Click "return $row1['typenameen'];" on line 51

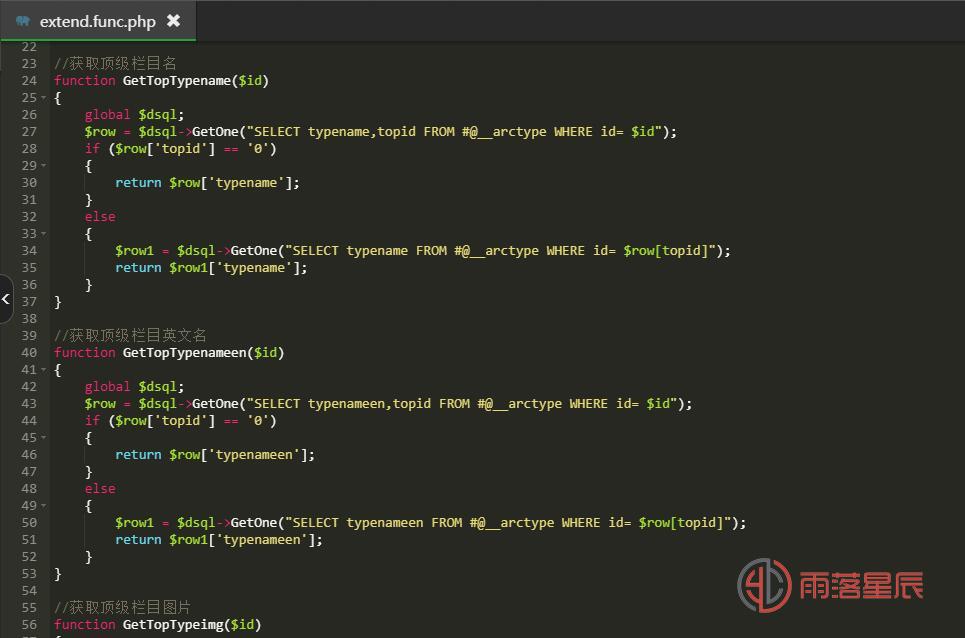click(218, 540)
